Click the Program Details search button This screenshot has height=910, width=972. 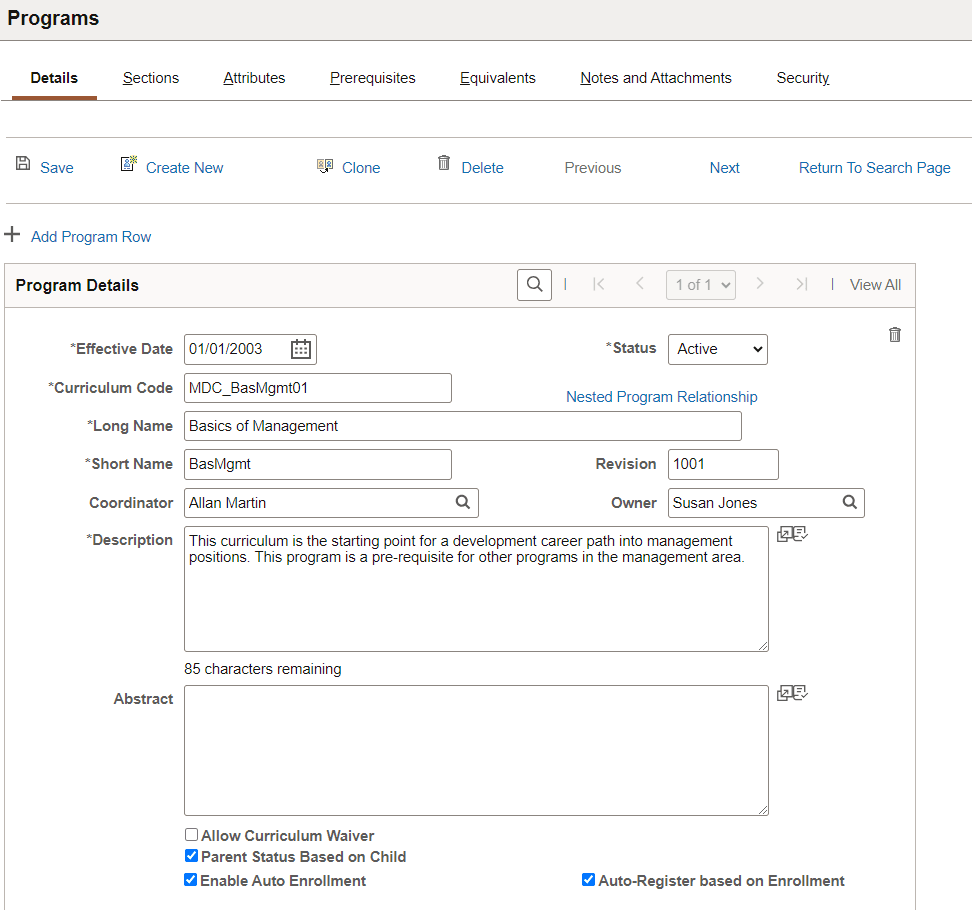point(534,285)
